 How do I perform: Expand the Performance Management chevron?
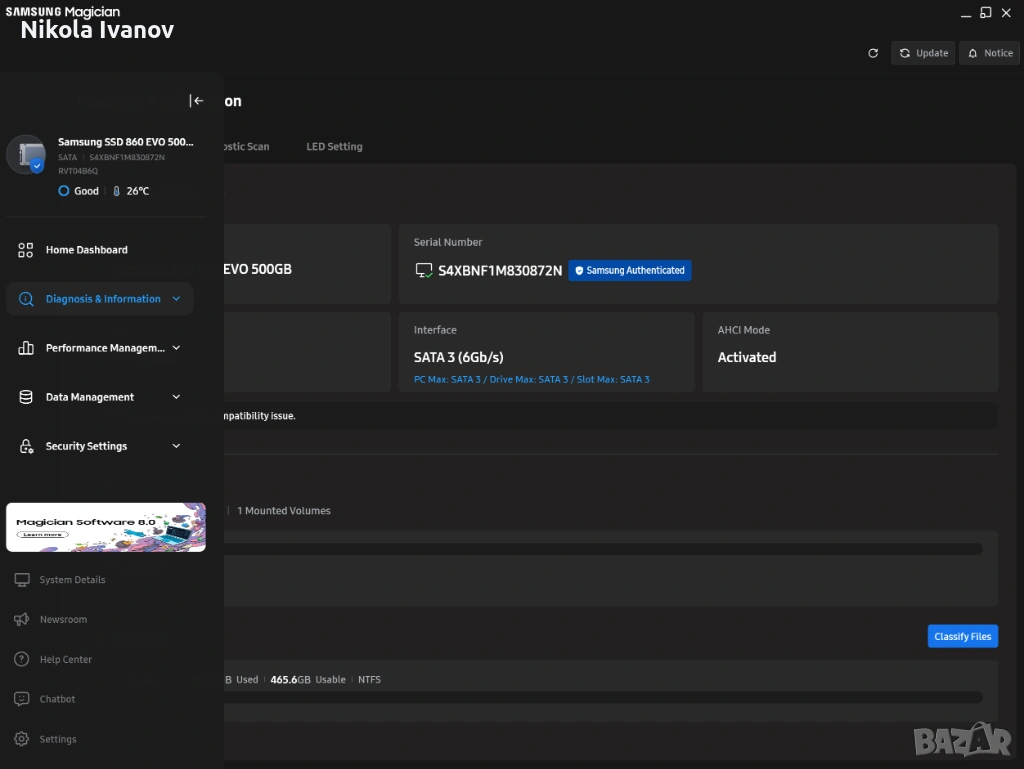click(x=177, y=348)
